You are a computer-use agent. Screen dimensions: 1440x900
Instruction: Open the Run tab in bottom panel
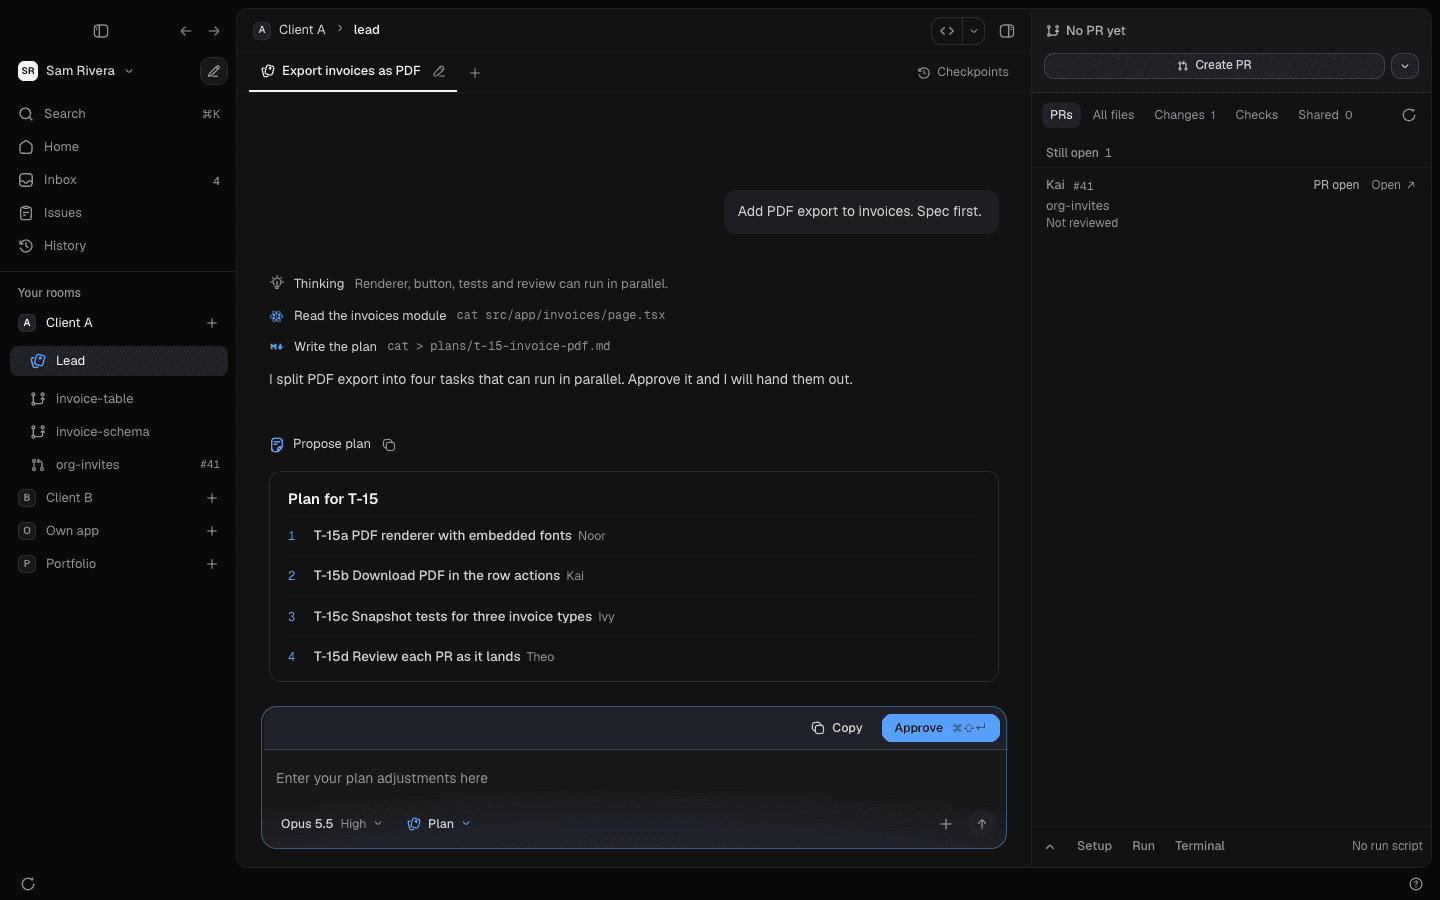click(1143, 846)
